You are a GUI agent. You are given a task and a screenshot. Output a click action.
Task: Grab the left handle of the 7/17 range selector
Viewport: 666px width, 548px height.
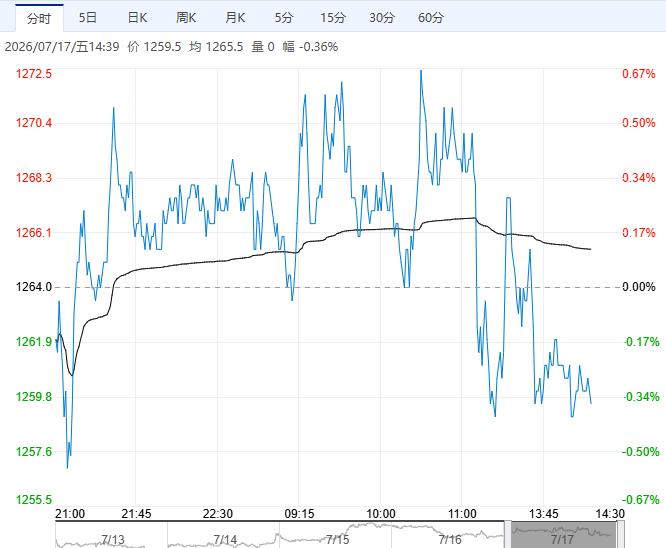[x=508, y=535]
